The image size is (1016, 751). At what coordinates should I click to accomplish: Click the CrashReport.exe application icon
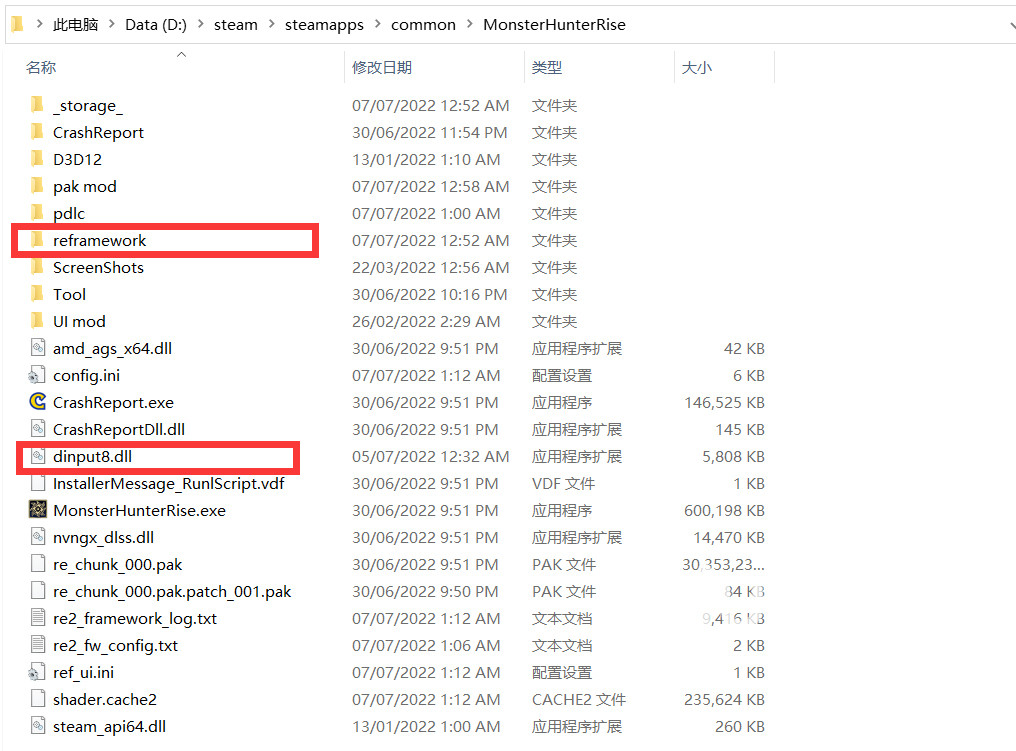pos(38,402)
